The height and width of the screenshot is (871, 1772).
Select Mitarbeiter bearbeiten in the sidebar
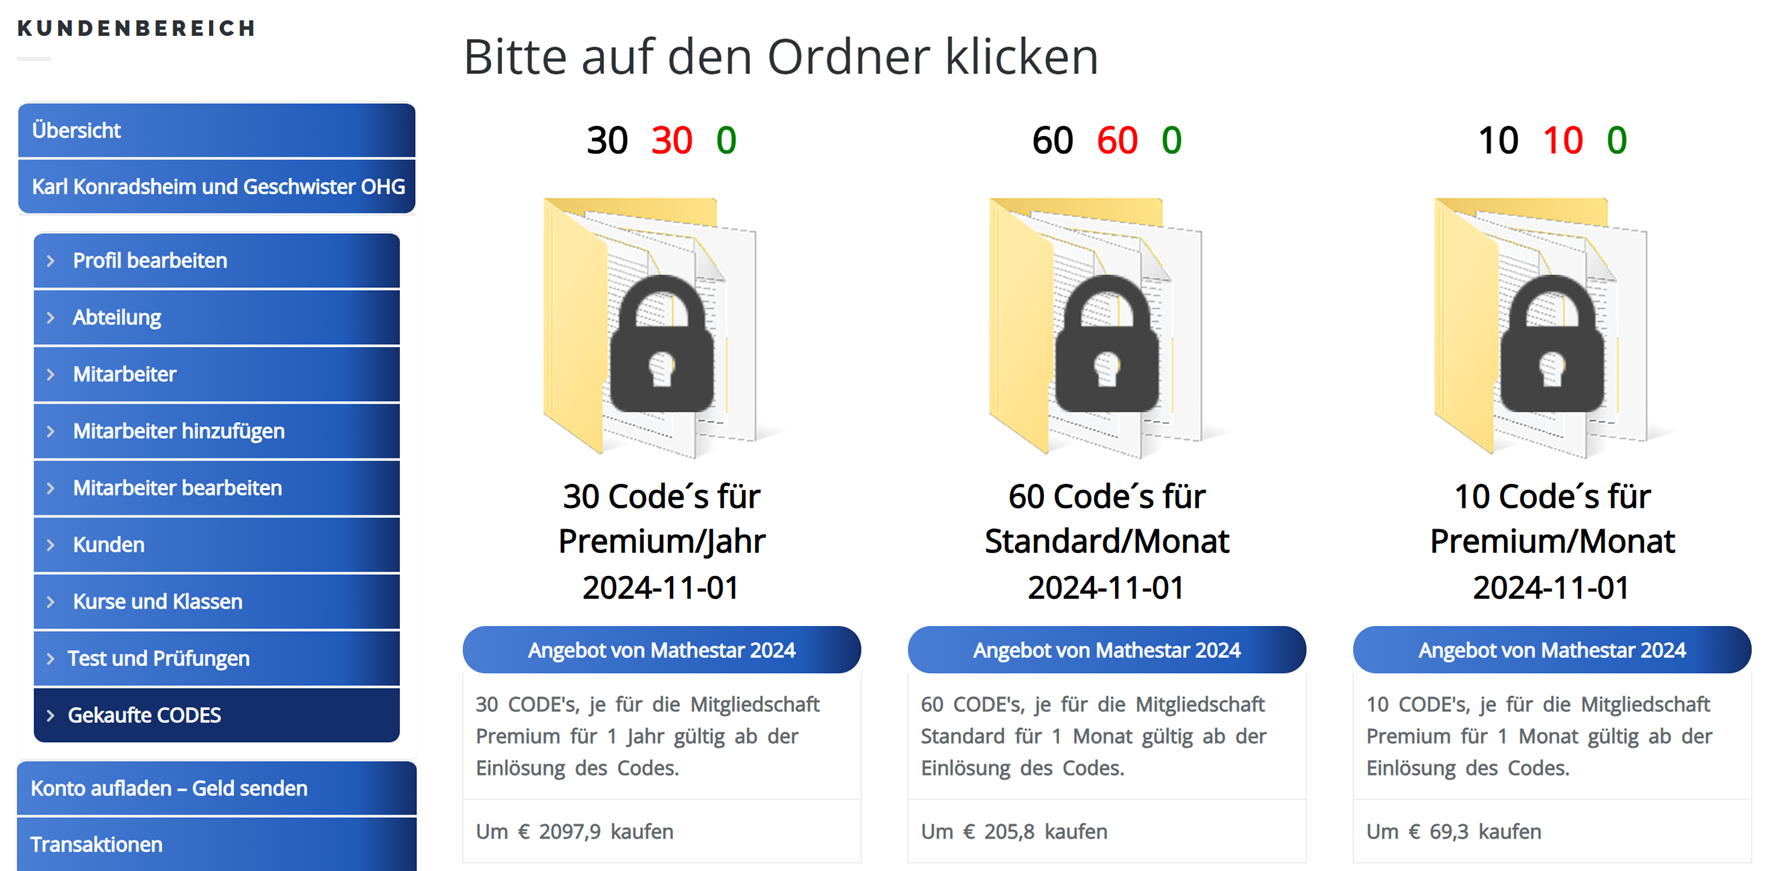point(178,488)
